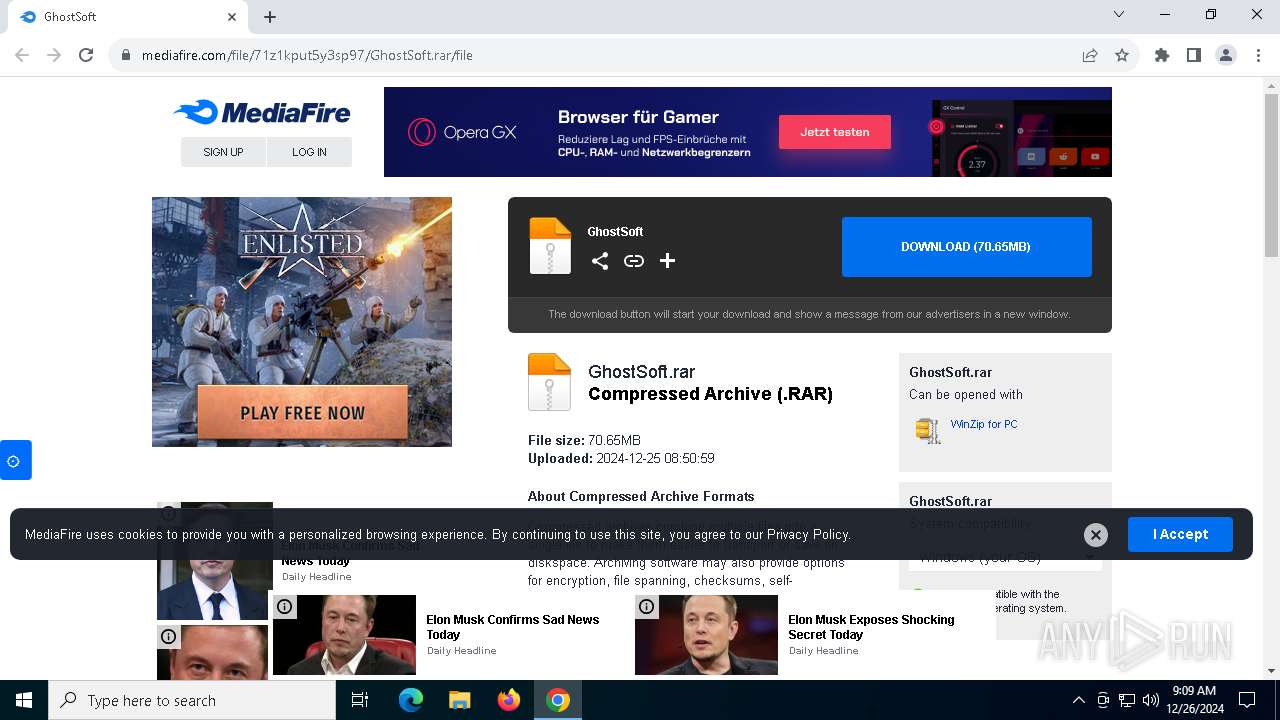Click the GhostSoft.rar file type icon
The height and width of the screenshot is (720, 1280).
coord(549,382)
